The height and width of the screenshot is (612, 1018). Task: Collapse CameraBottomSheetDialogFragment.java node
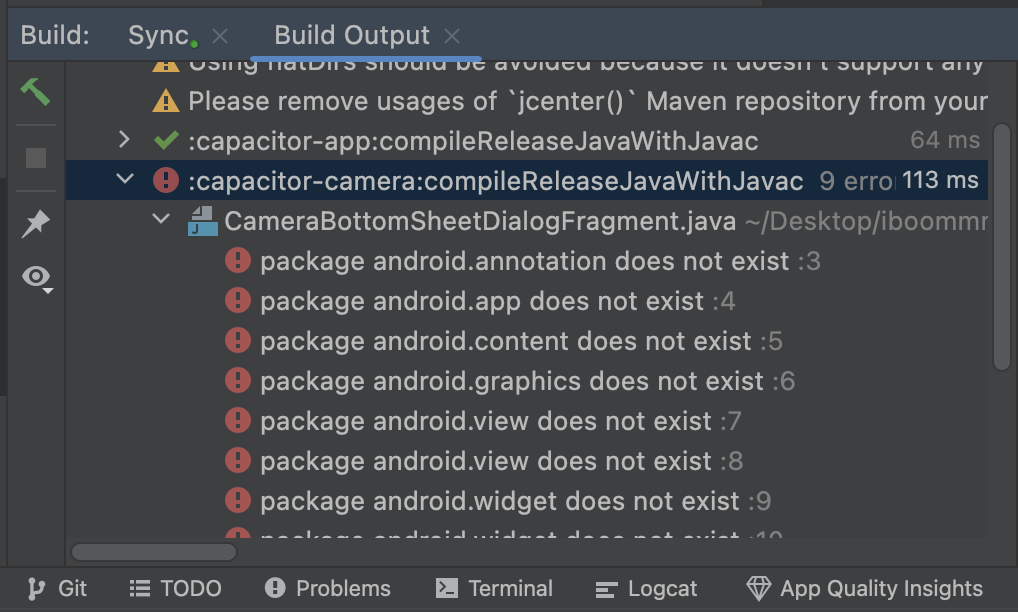point(161,219)
